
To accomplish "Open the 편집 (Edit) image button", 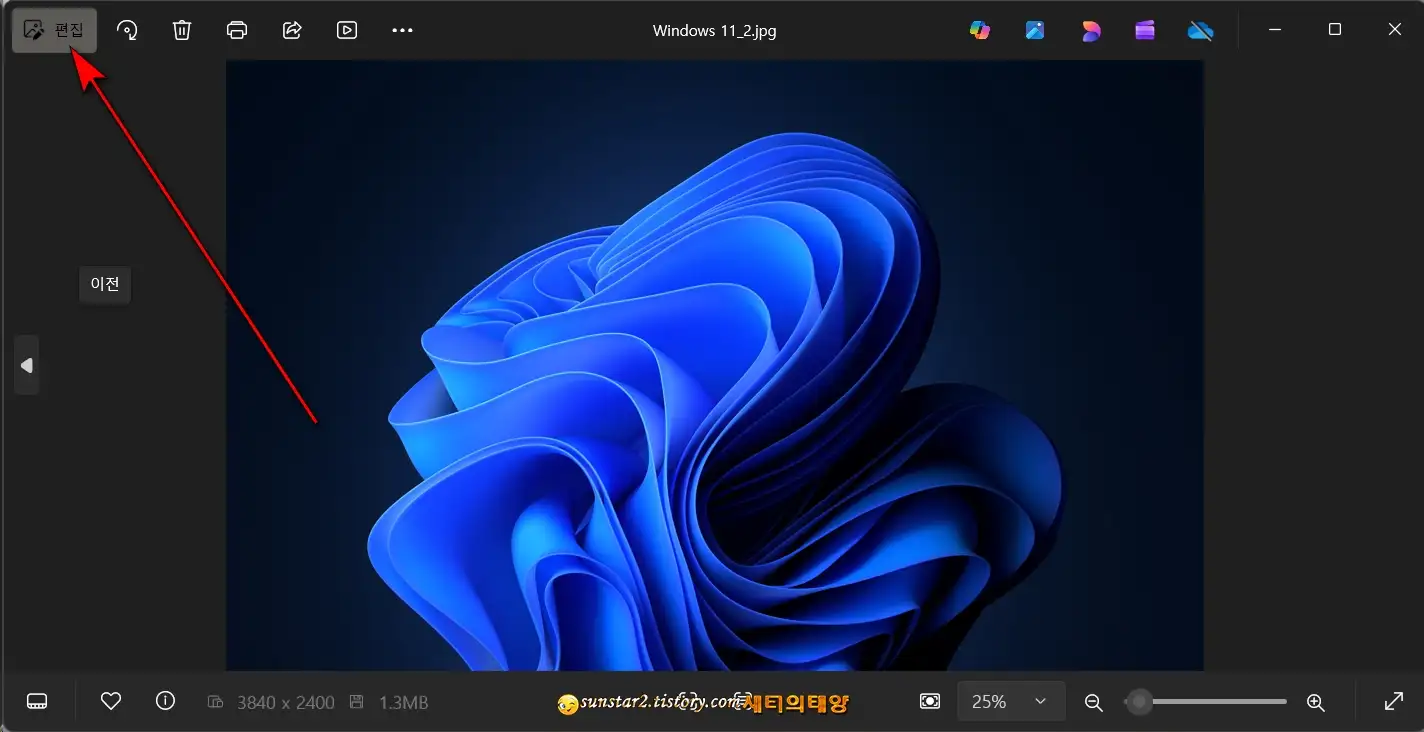I will tap(55, 30).
